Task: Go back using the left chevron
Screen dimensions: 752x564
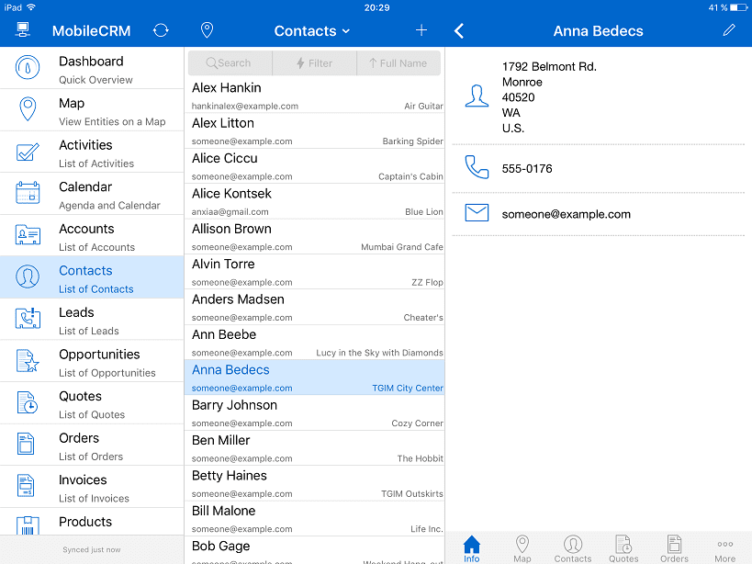Action: pyautogui.click(x=459, y=31)
